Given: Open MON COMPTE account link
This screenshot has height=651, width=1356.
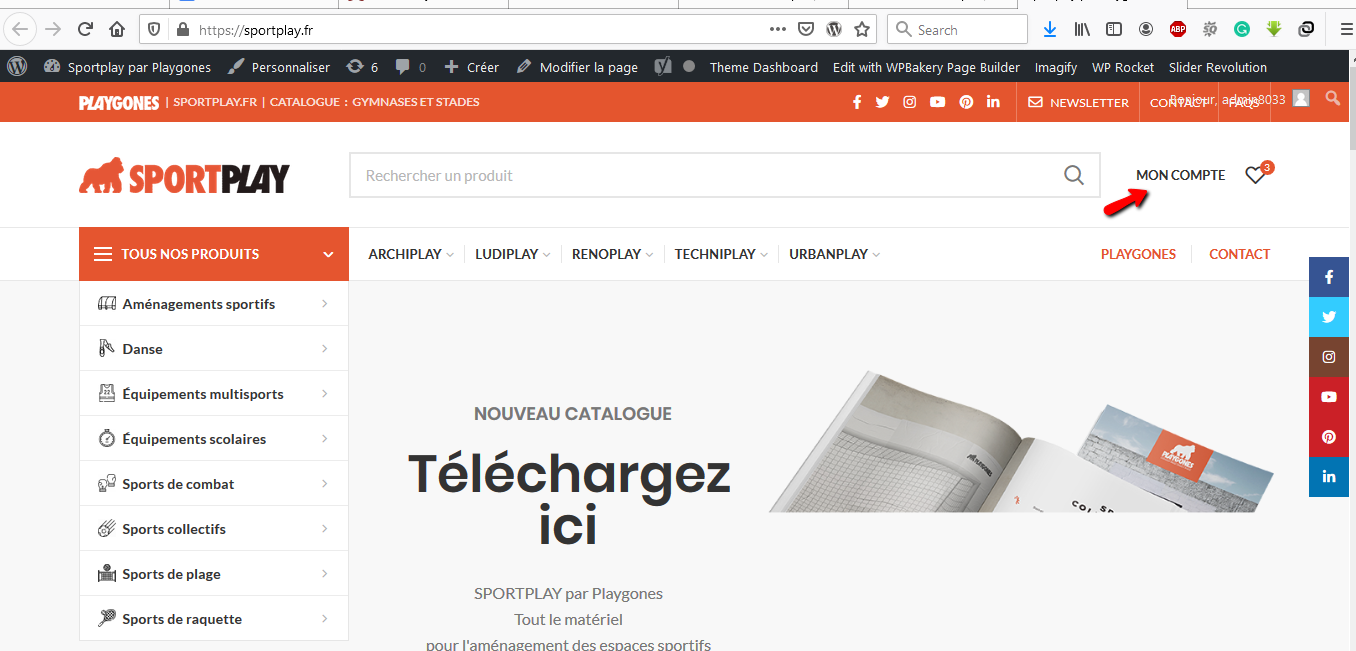Looking at the screenshot, I should (1180, 175).
